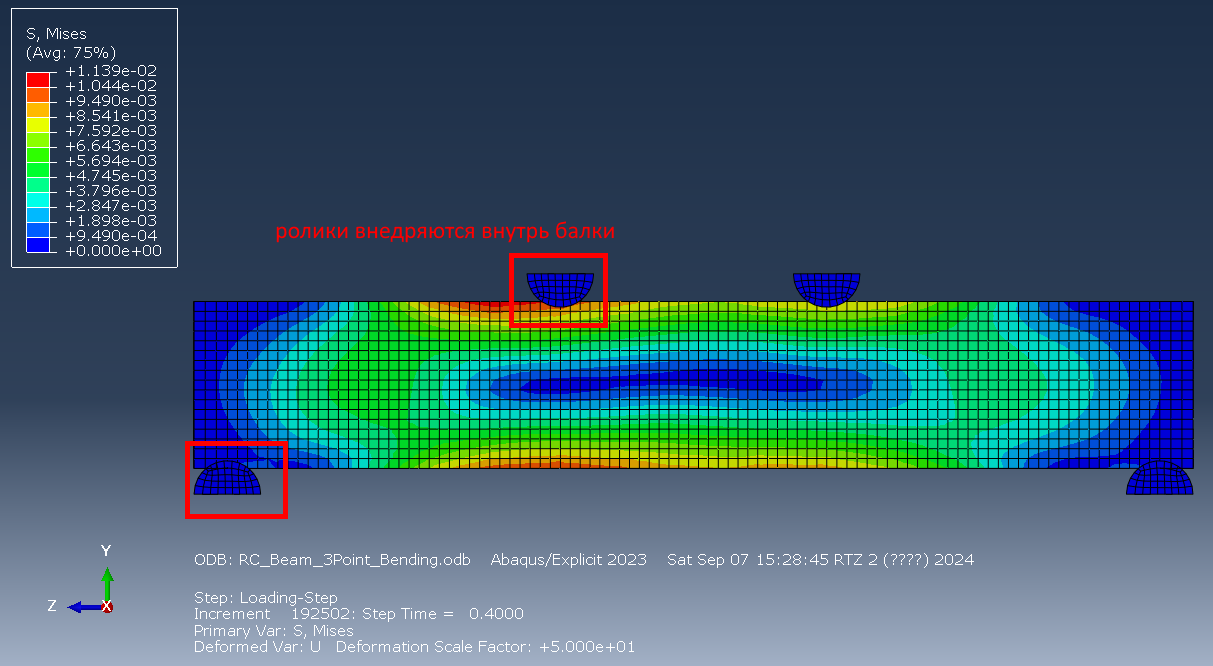Click the legend value +7.592e-03

pos(111,131)
